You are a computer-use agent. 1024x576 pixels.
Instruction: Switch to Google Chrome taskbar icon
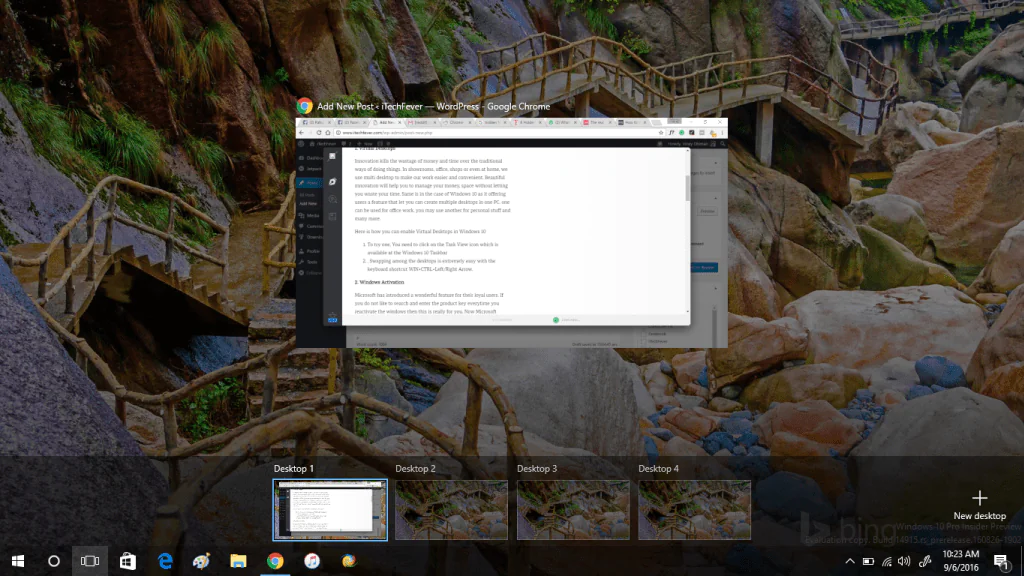[275, 561]
